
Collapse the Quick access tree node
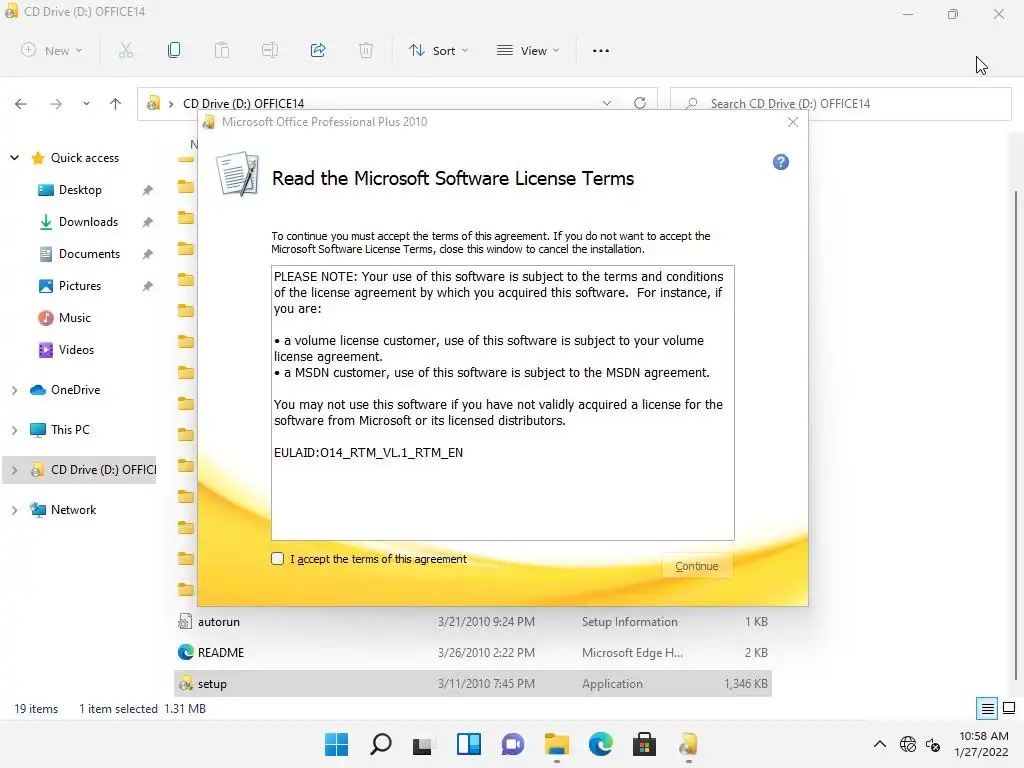point(14,157)
